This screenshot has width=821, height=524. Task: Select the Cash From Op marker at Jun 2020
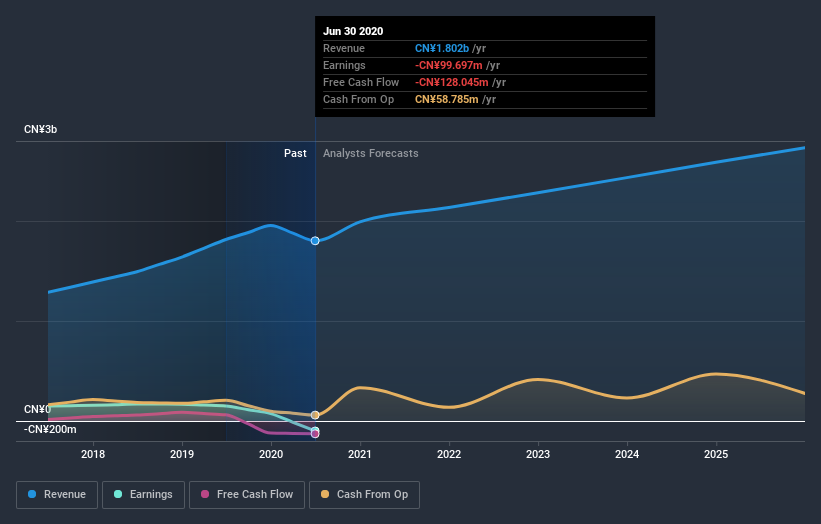(x=315, y=415)
